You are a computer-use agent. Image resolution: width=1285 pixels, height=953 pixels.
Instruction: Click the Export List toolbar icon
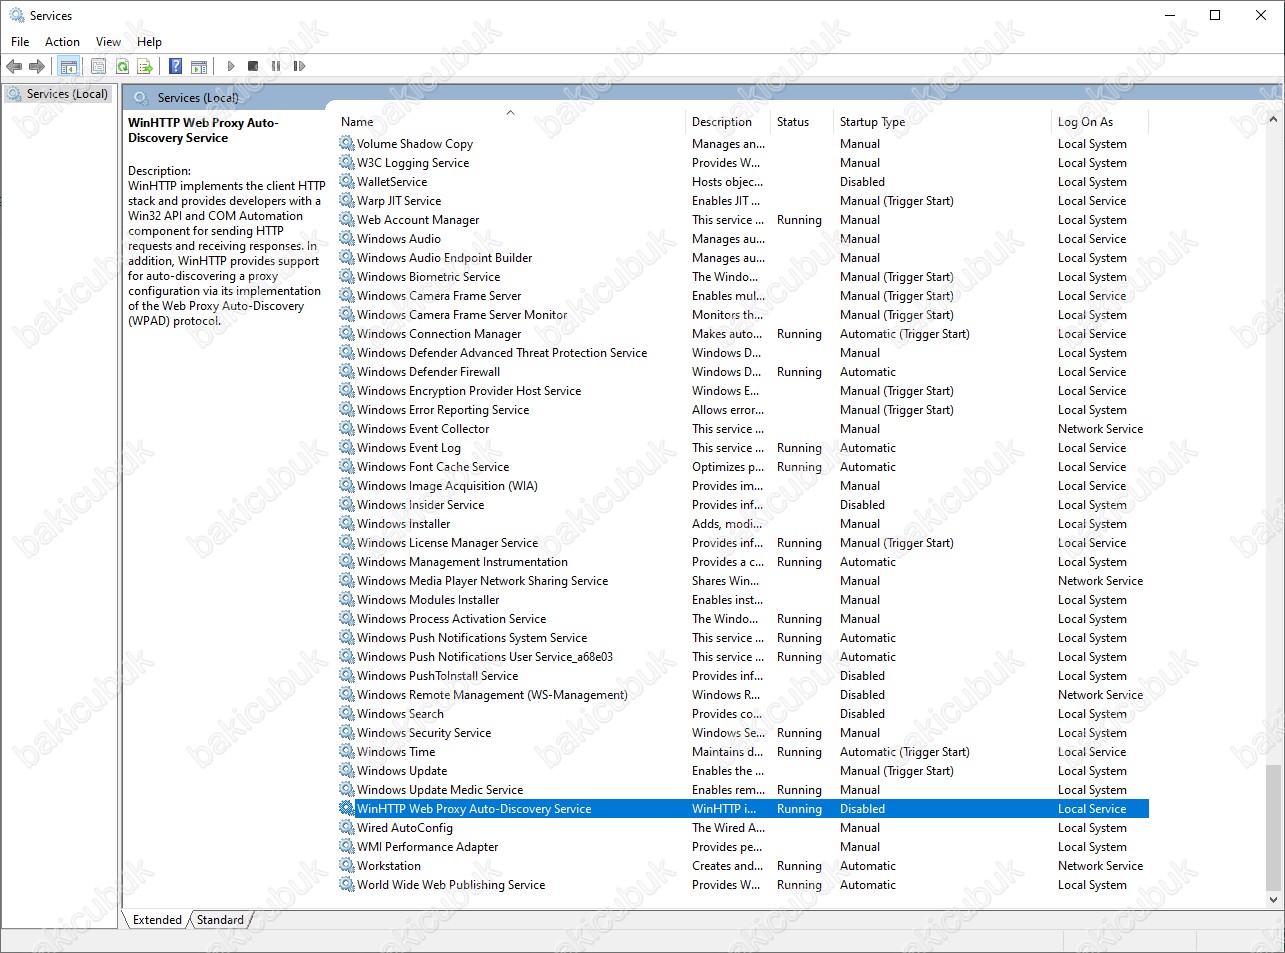[145, 66]
